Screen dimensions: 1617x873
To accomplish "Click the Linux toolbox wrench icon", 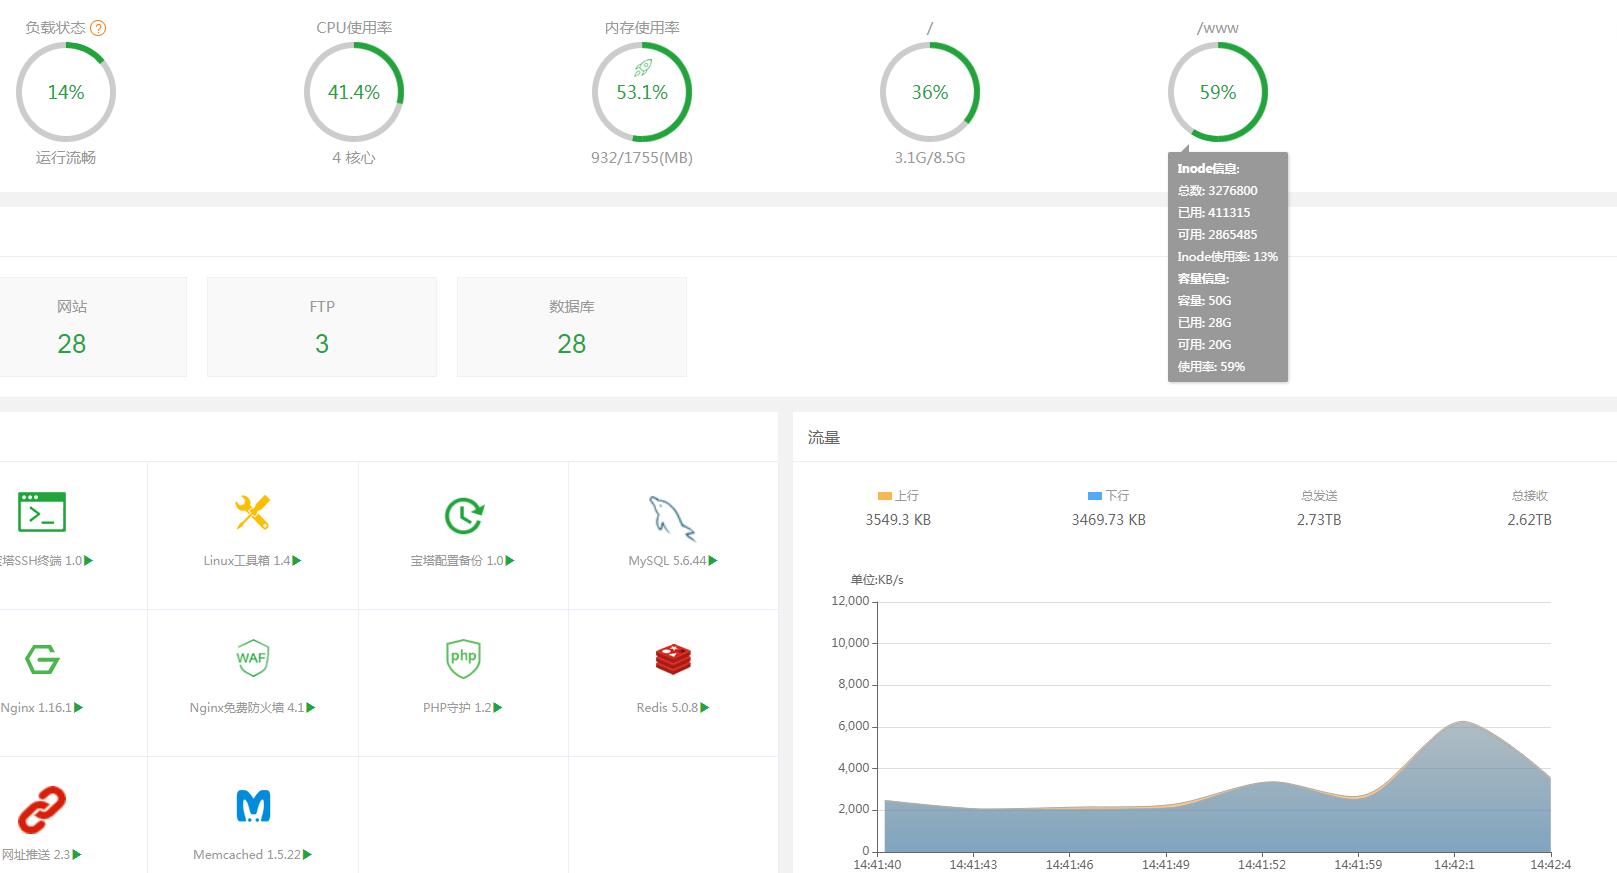I will [x=252, y=512].
